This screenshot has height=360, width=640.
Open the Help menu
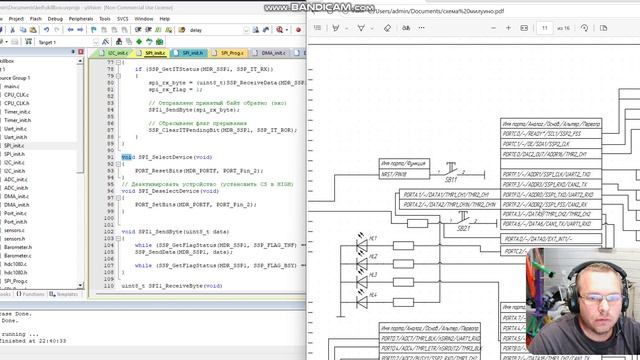click(x=164, y=19)
